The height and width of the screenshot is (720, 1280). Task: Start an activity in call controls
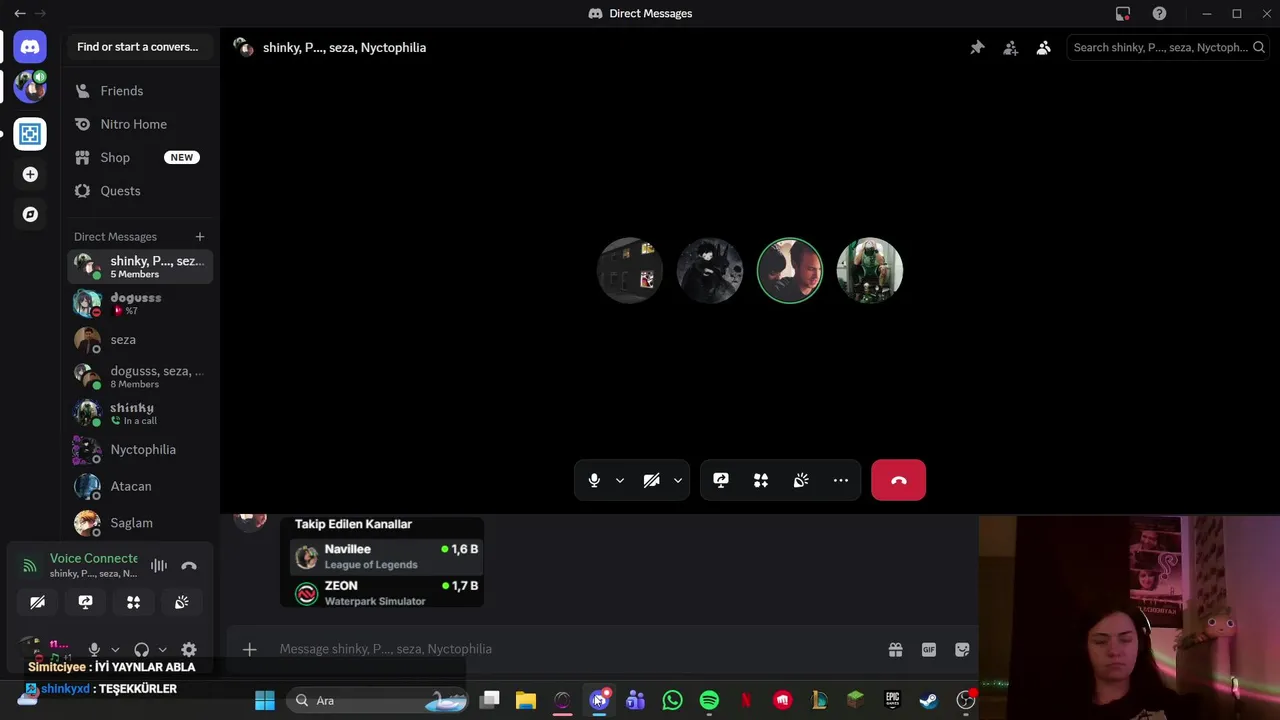pyautogui.click(x=761, y=480)
